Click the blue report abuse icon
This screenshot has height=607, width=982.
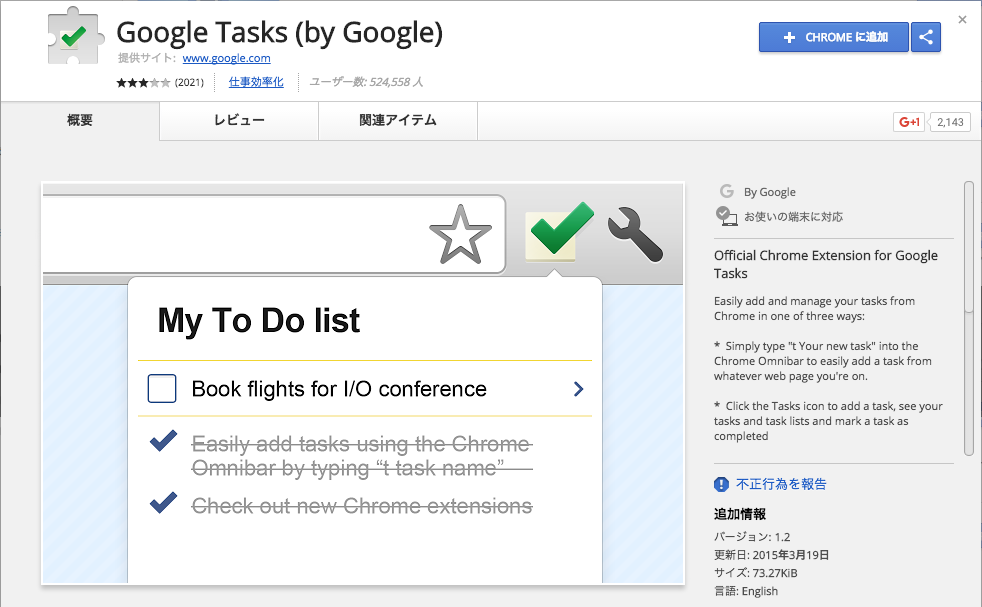tap(721, 484)
